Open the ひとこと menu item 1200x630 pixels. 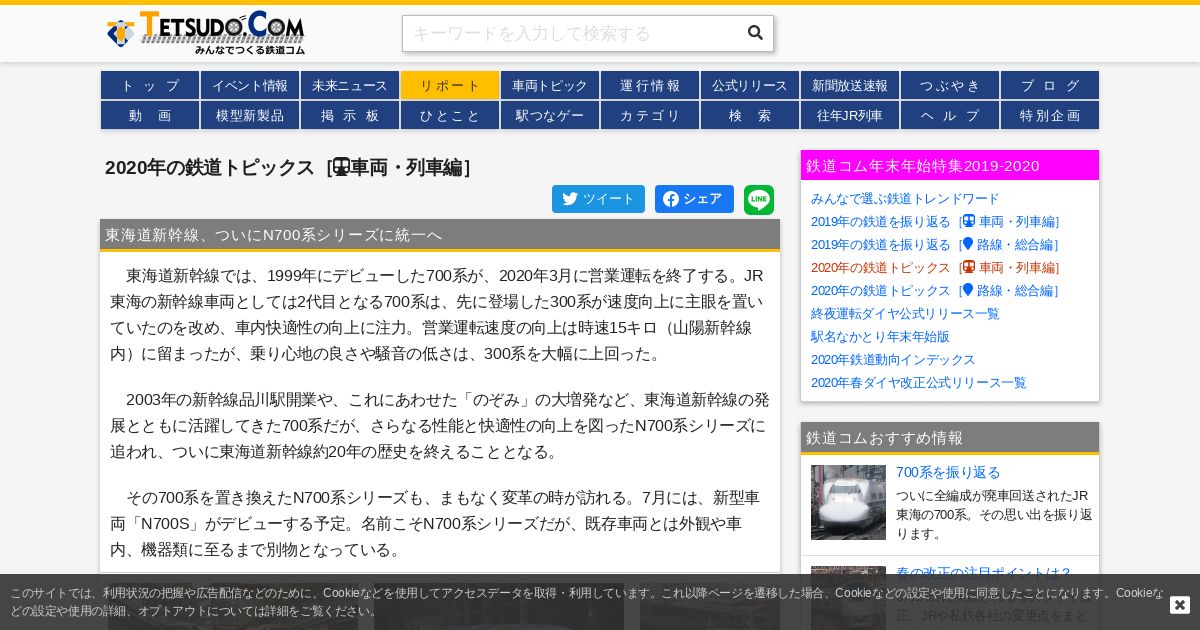[x=450, y=115]
